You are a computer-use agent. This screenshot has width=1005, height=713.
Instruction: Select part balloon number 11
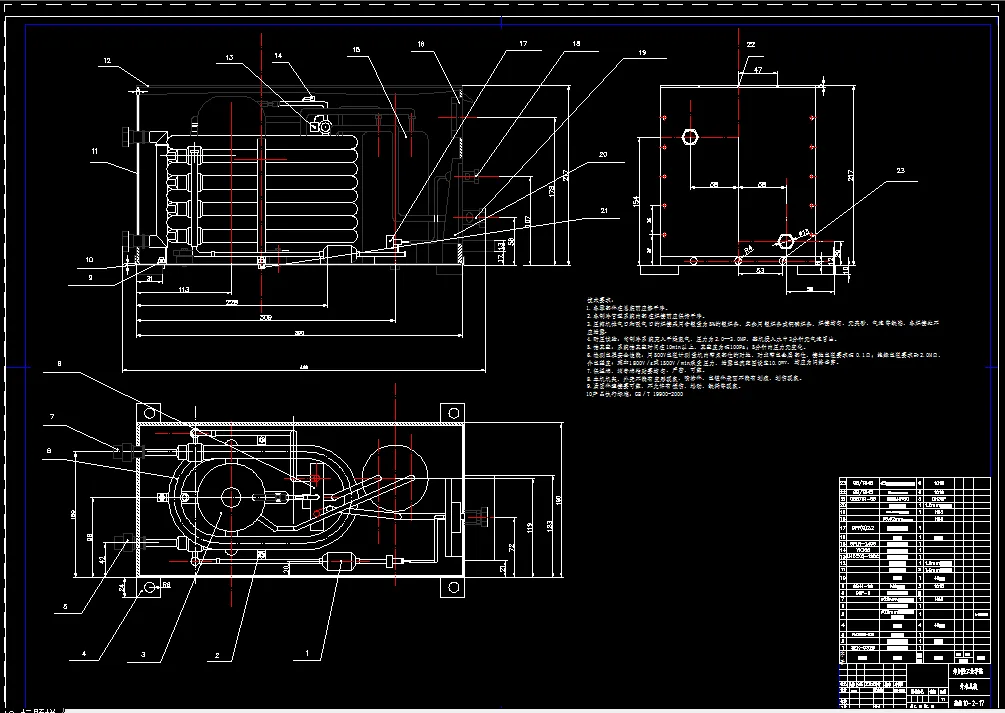pos(95,151)
